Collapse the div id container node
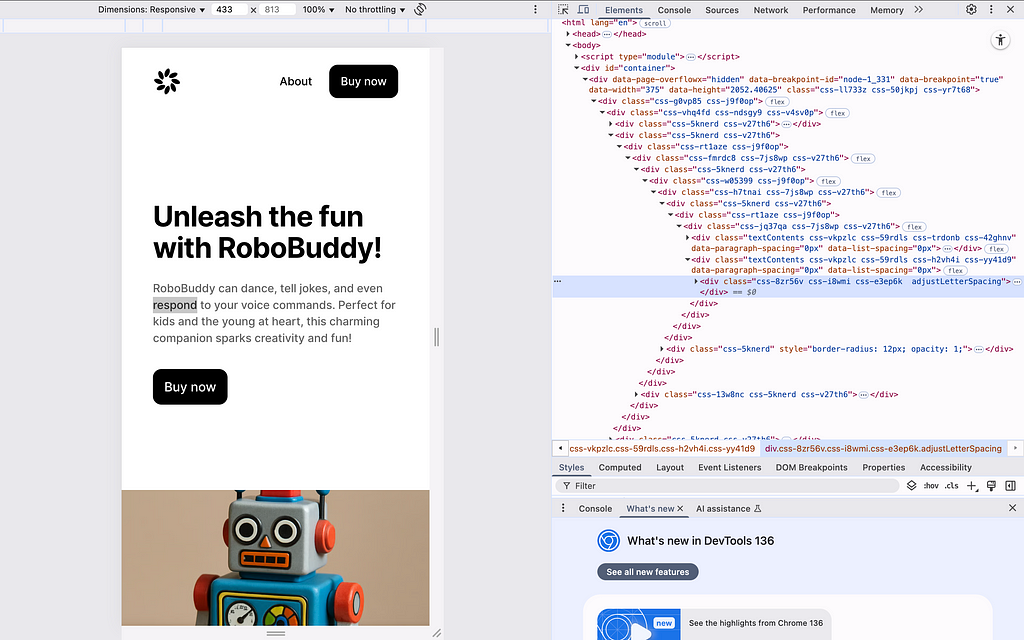Image resolution: width=1024 pixels, height=640 pixels. coord(577,68)
